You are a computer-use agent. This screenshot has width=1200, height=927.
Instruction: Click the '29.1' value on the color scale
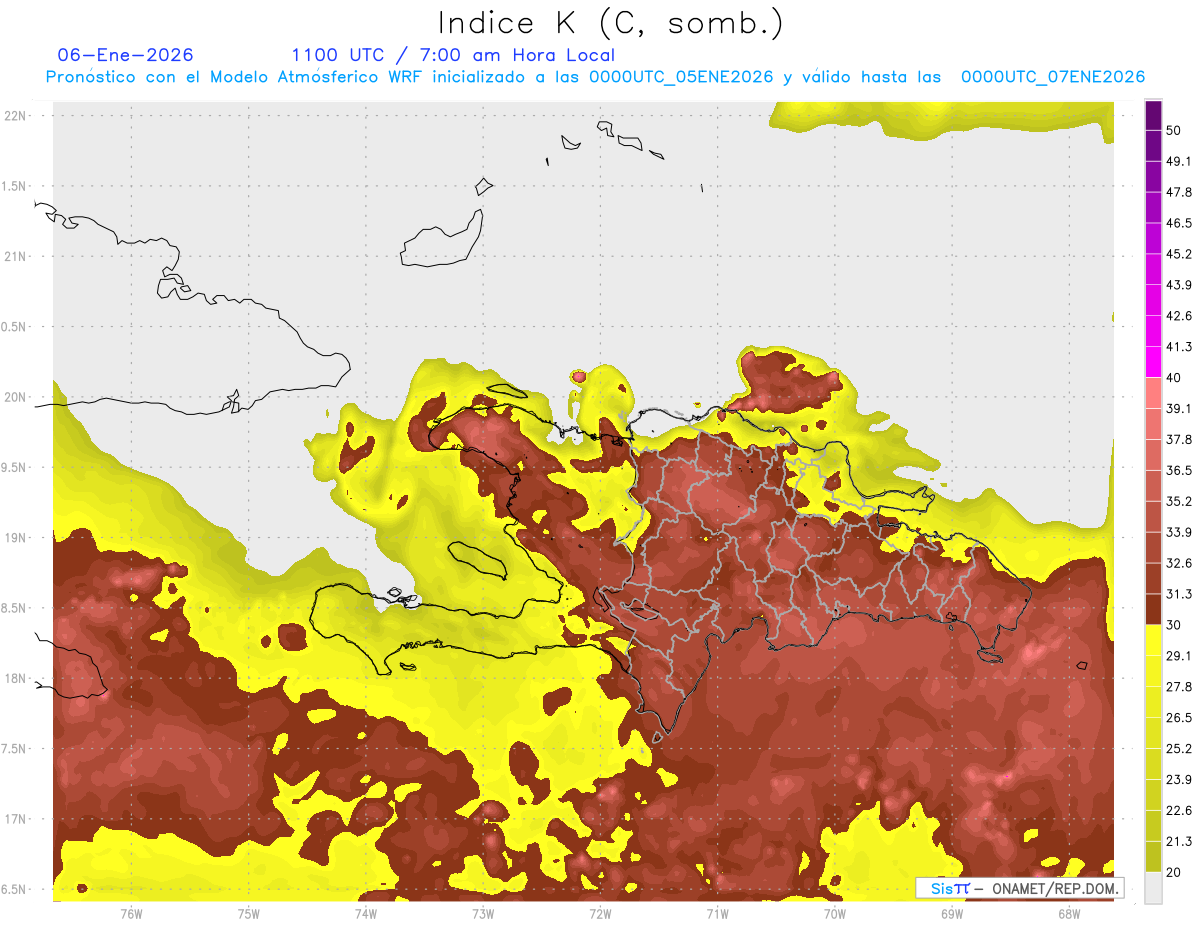(1179, 656)
